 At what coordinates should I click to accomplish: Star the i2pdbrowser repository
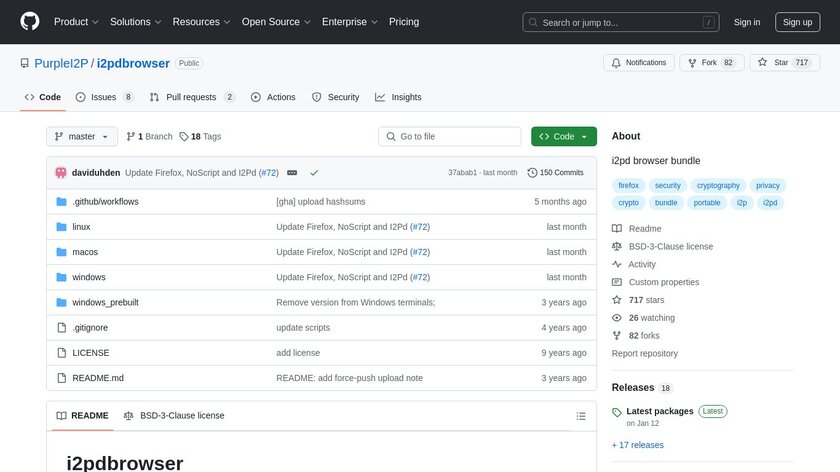tap(785, 63)
